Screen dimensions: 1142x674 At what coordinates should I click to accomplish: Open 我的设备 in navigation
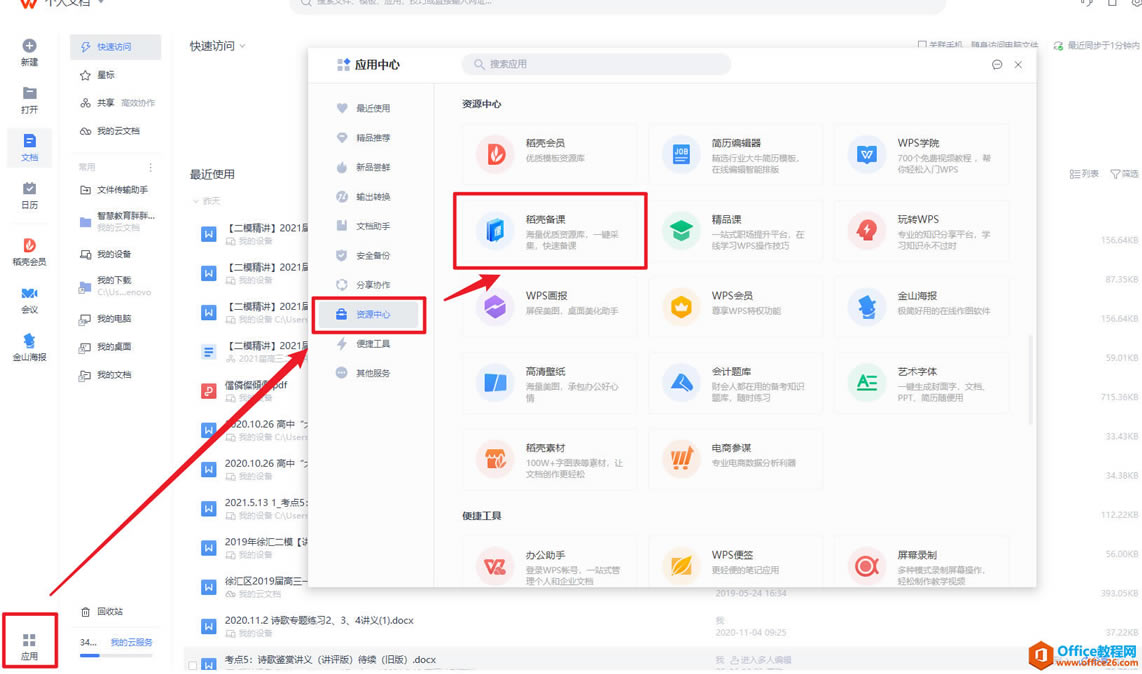pyautogui.click(x=115, y=254)
